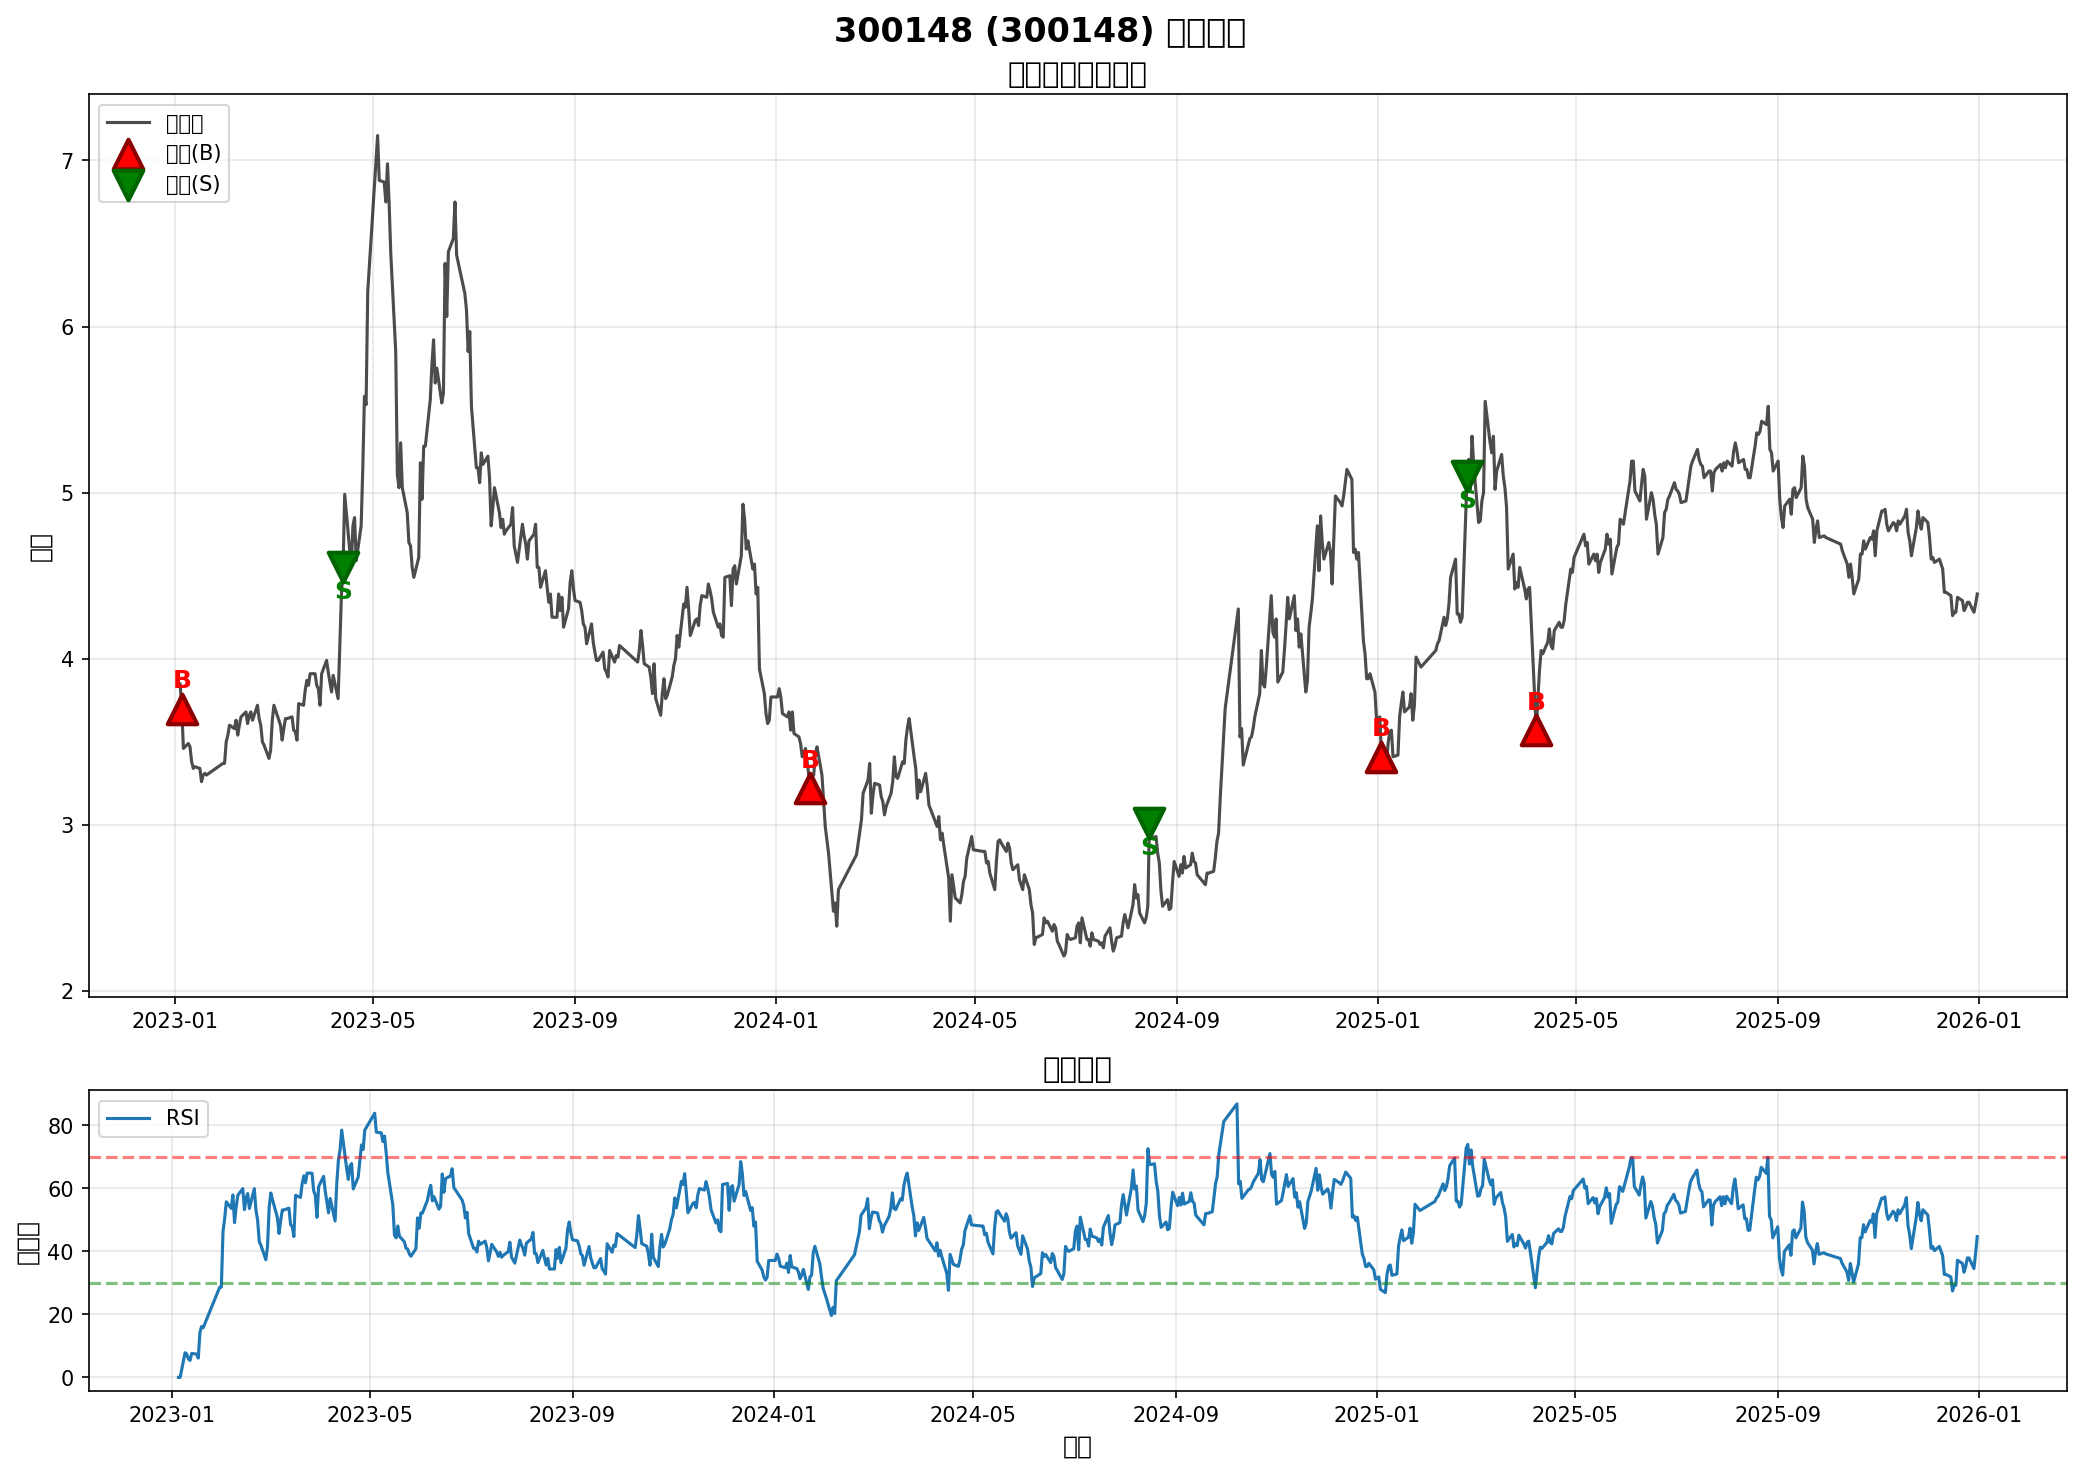This screenshot has height=1473, width=2082.
Task: Click the RSI indicator subplot title
Action: 1076,1069
